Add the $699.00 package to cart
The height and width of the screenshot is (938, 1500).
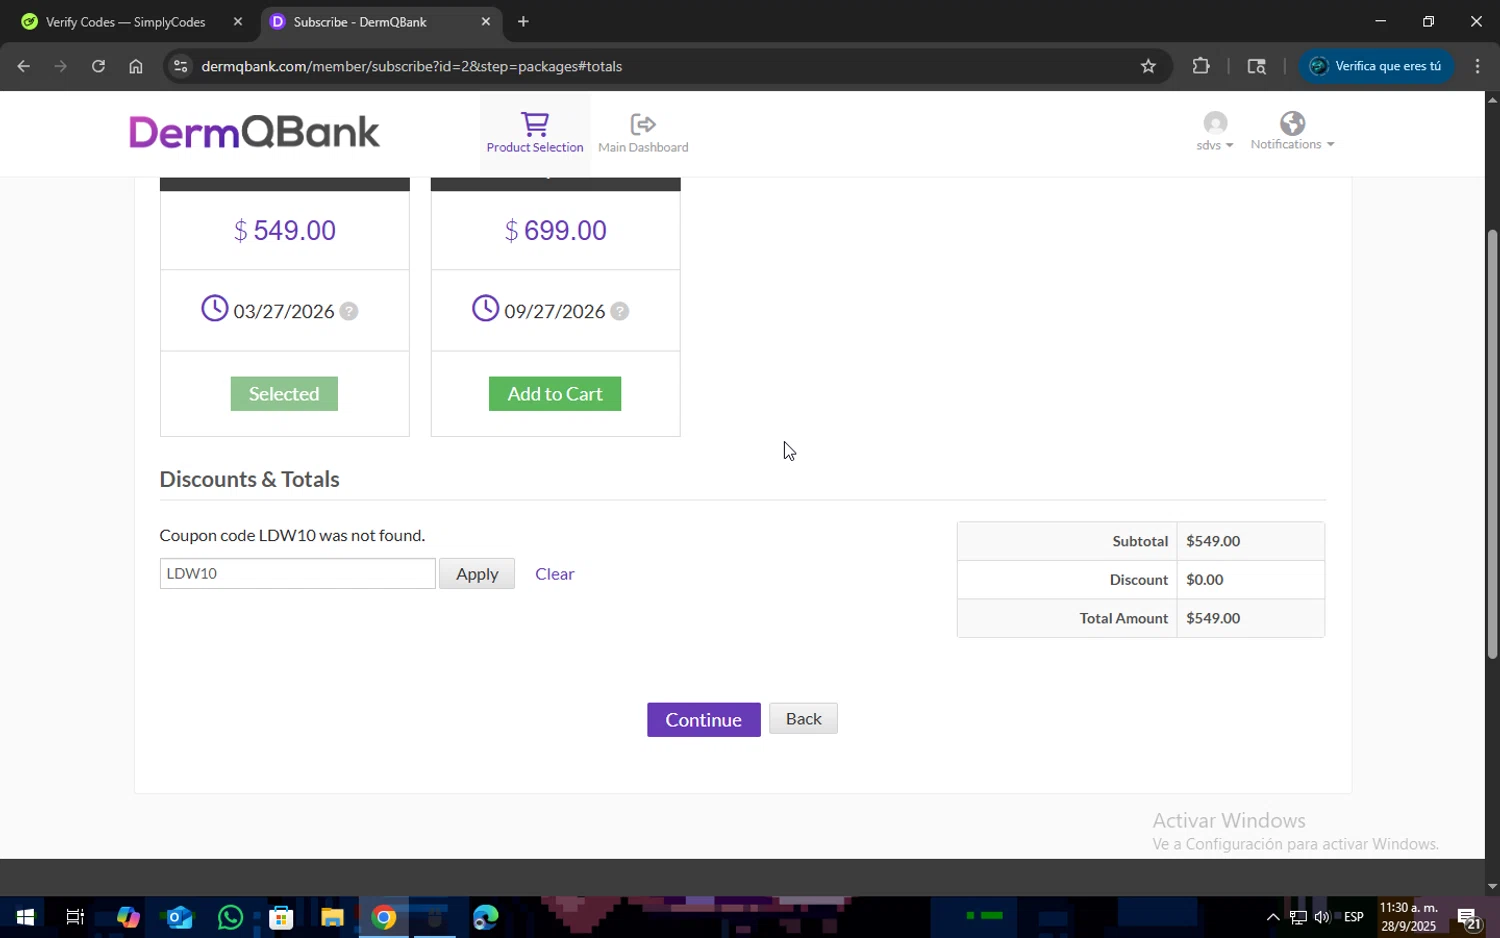(555, 394)
